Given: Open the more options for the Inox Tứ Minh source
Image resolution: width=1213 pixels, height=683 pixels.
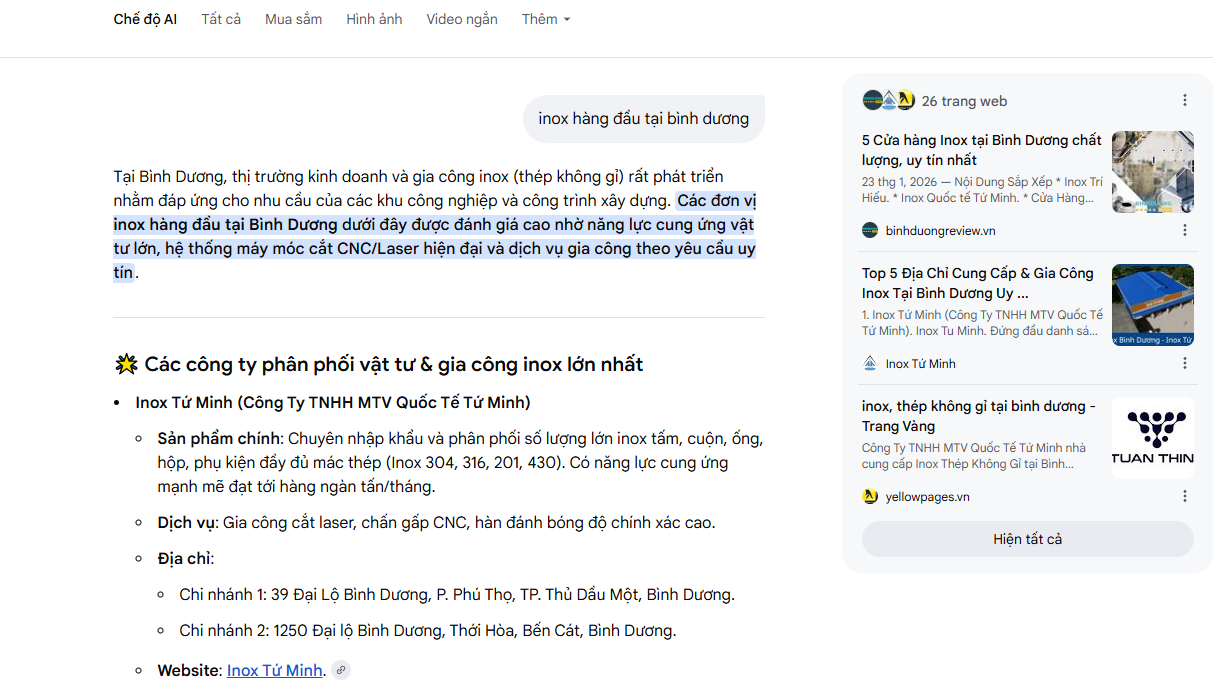Looking at the screenshot, I should (1185, 363).
